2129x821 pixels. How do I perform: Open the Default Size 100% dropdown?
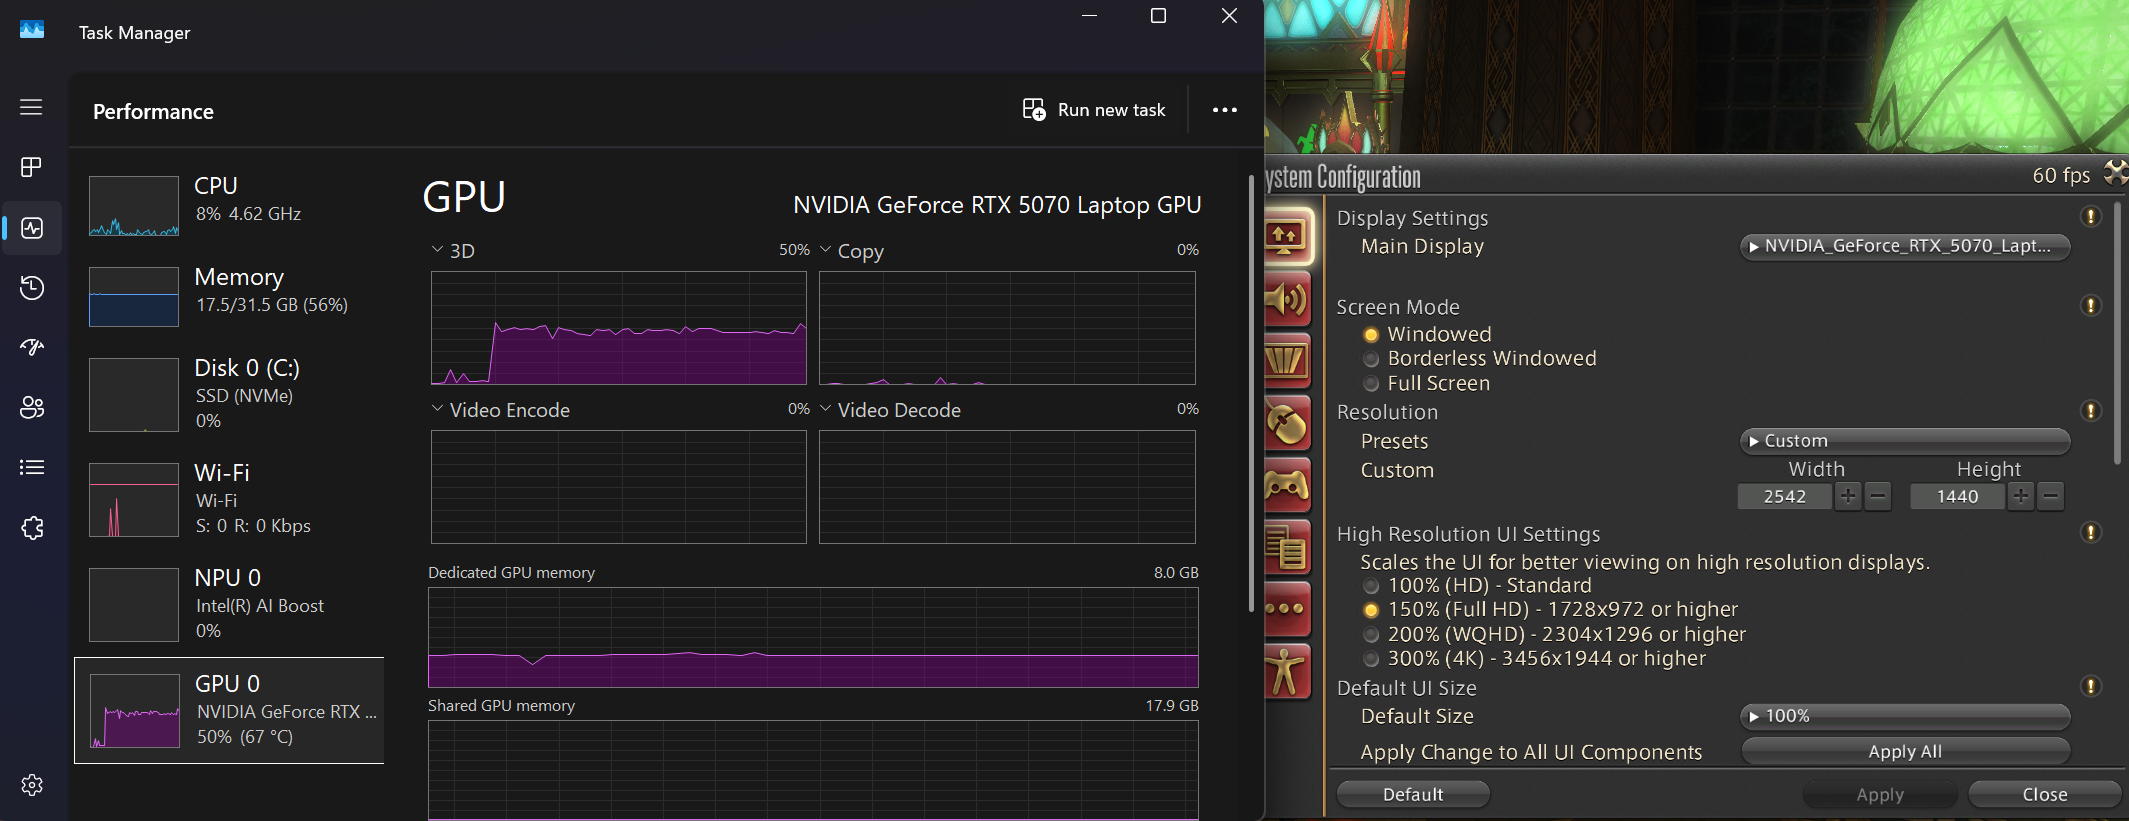[x=1905, y=716]
